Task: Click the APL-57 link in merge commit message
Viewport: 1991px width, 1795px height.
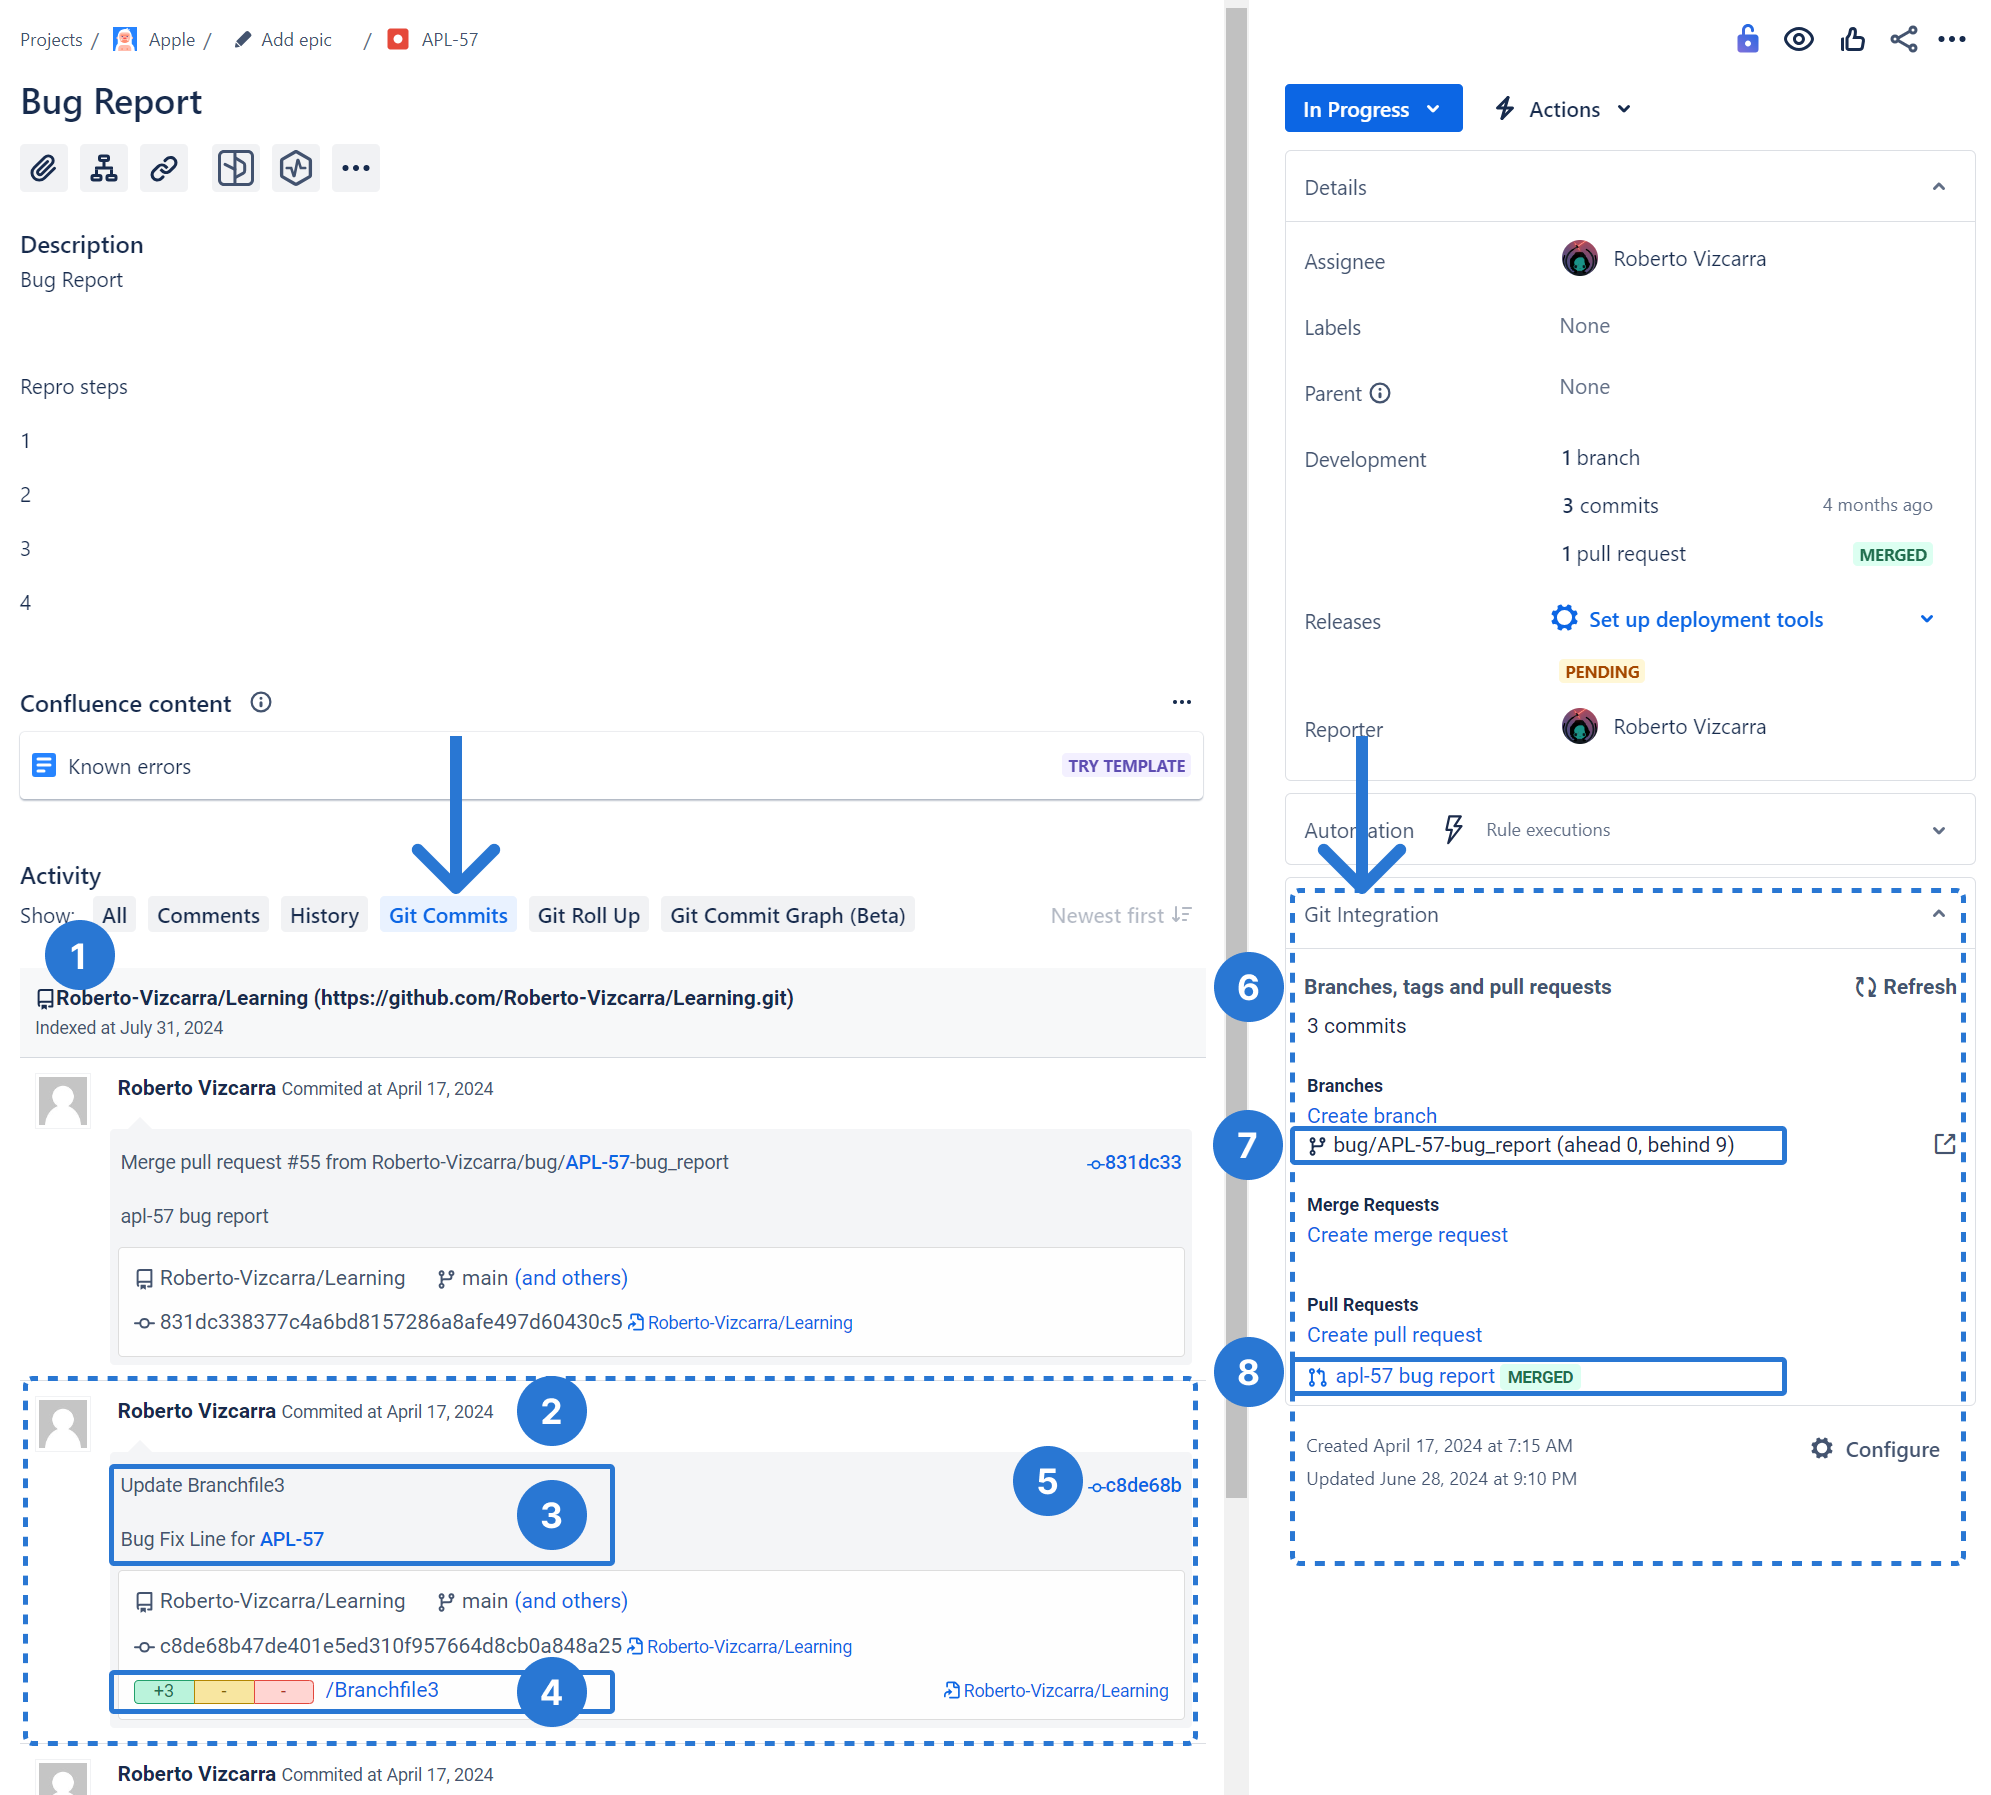Action: (x=597, y=1162)
